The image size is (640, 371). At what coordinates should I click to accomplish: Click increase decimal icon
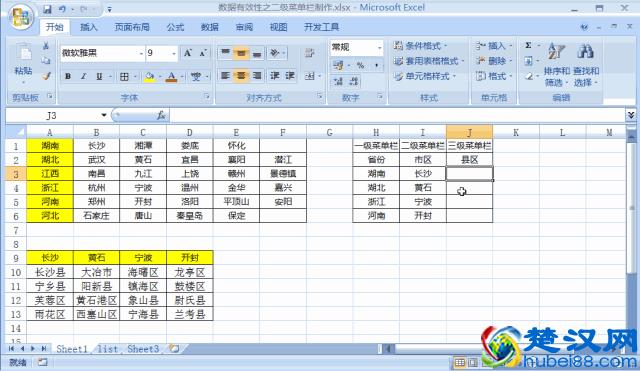click(338, 81)
